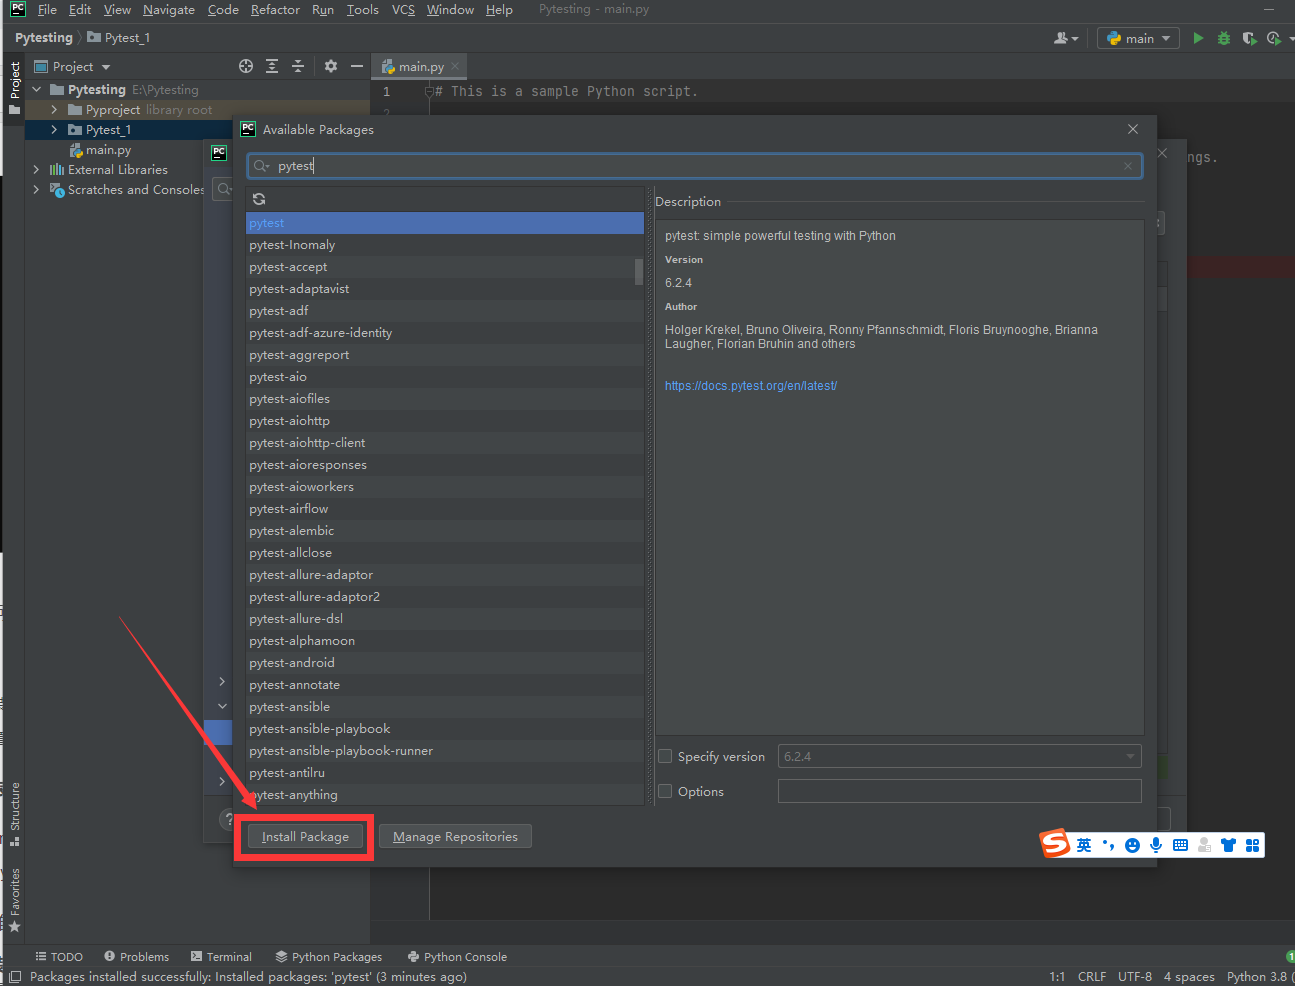
Task: Click the package list scrollbar thumb
Action: (639, 271)
